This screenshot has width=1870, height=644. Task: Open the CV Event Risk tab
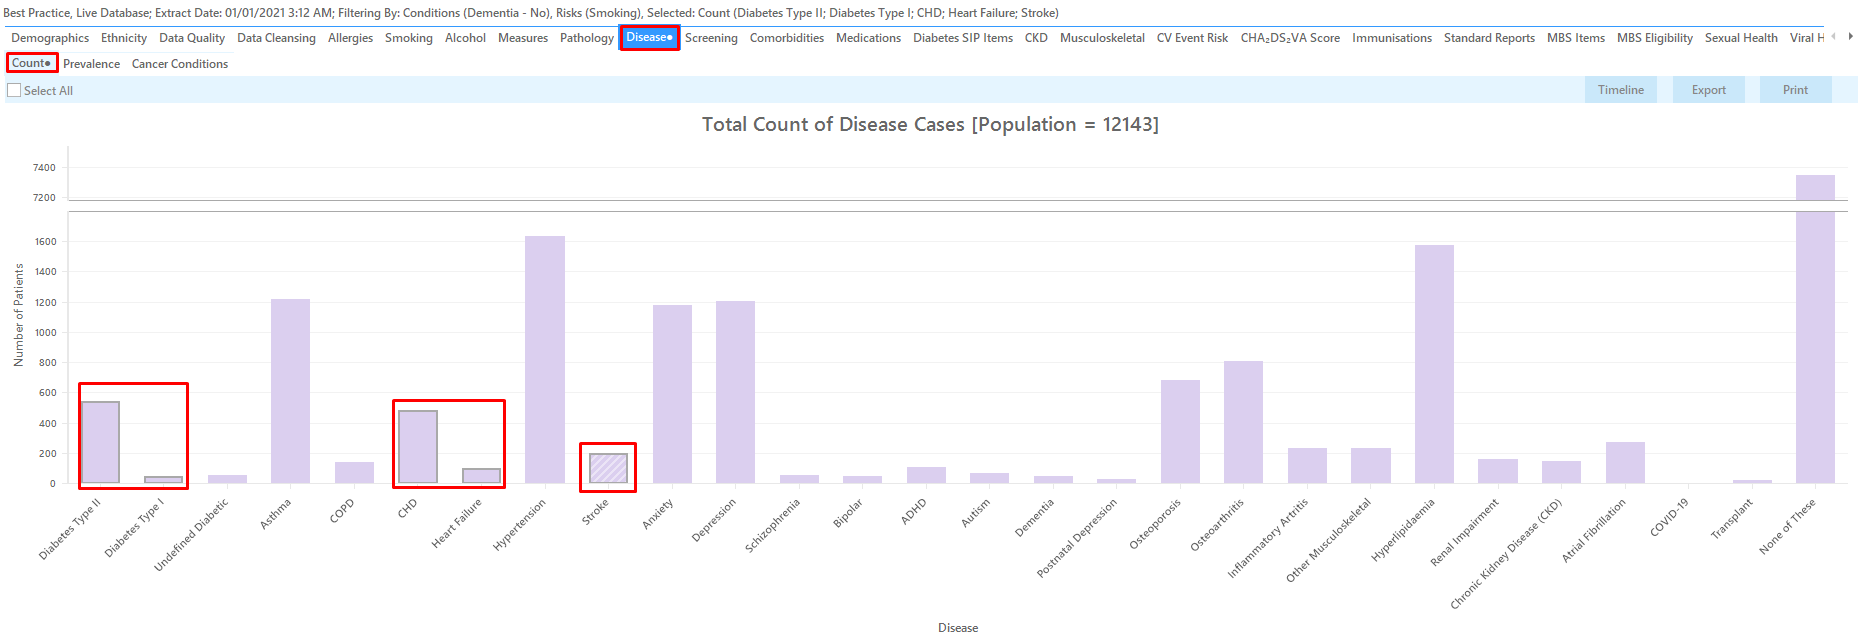1192,38
